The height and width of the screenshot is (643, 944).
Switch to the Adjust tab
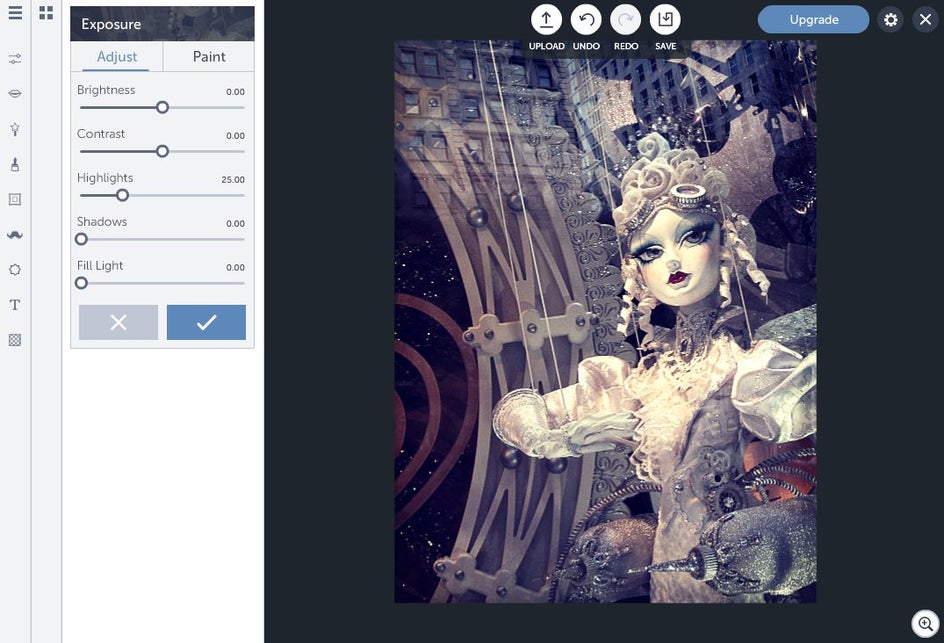117,57
